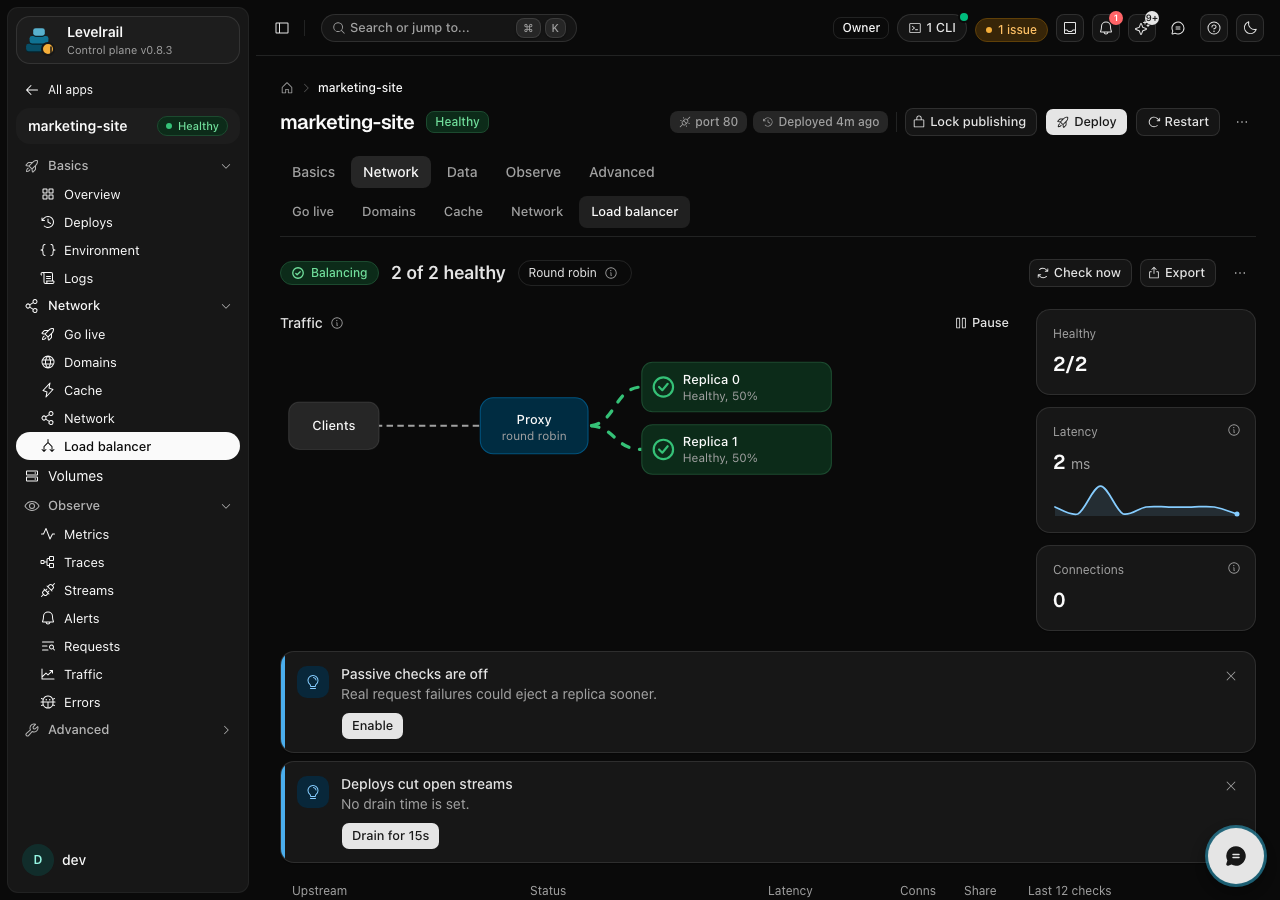Open the AI sparkle assistant icon

(1142, 28)
